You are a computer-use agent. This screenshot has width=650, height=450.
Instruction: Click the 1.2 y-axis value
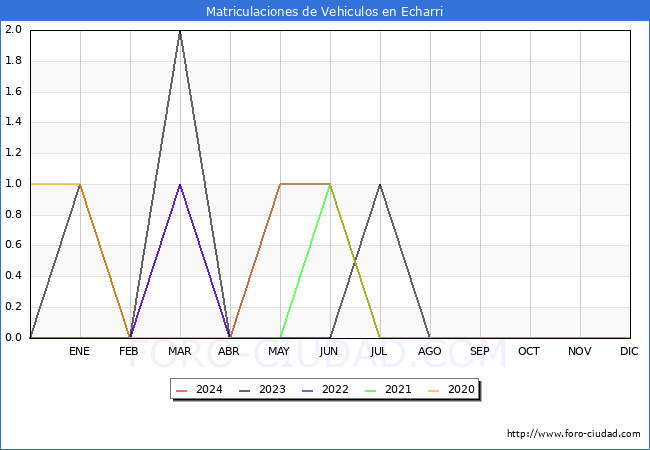(x=13, y=152)
